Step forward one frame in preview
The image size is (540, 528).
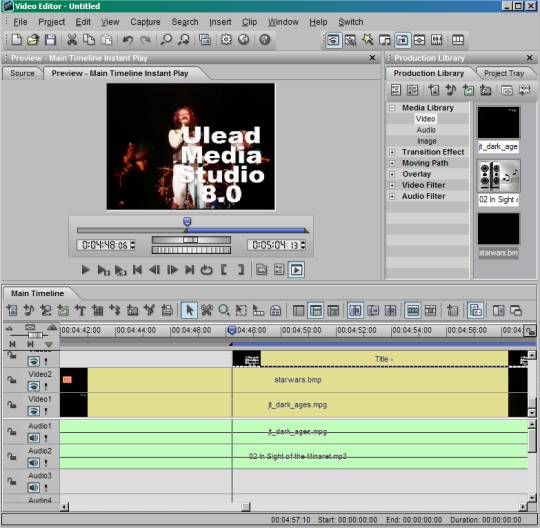point(172,269)
